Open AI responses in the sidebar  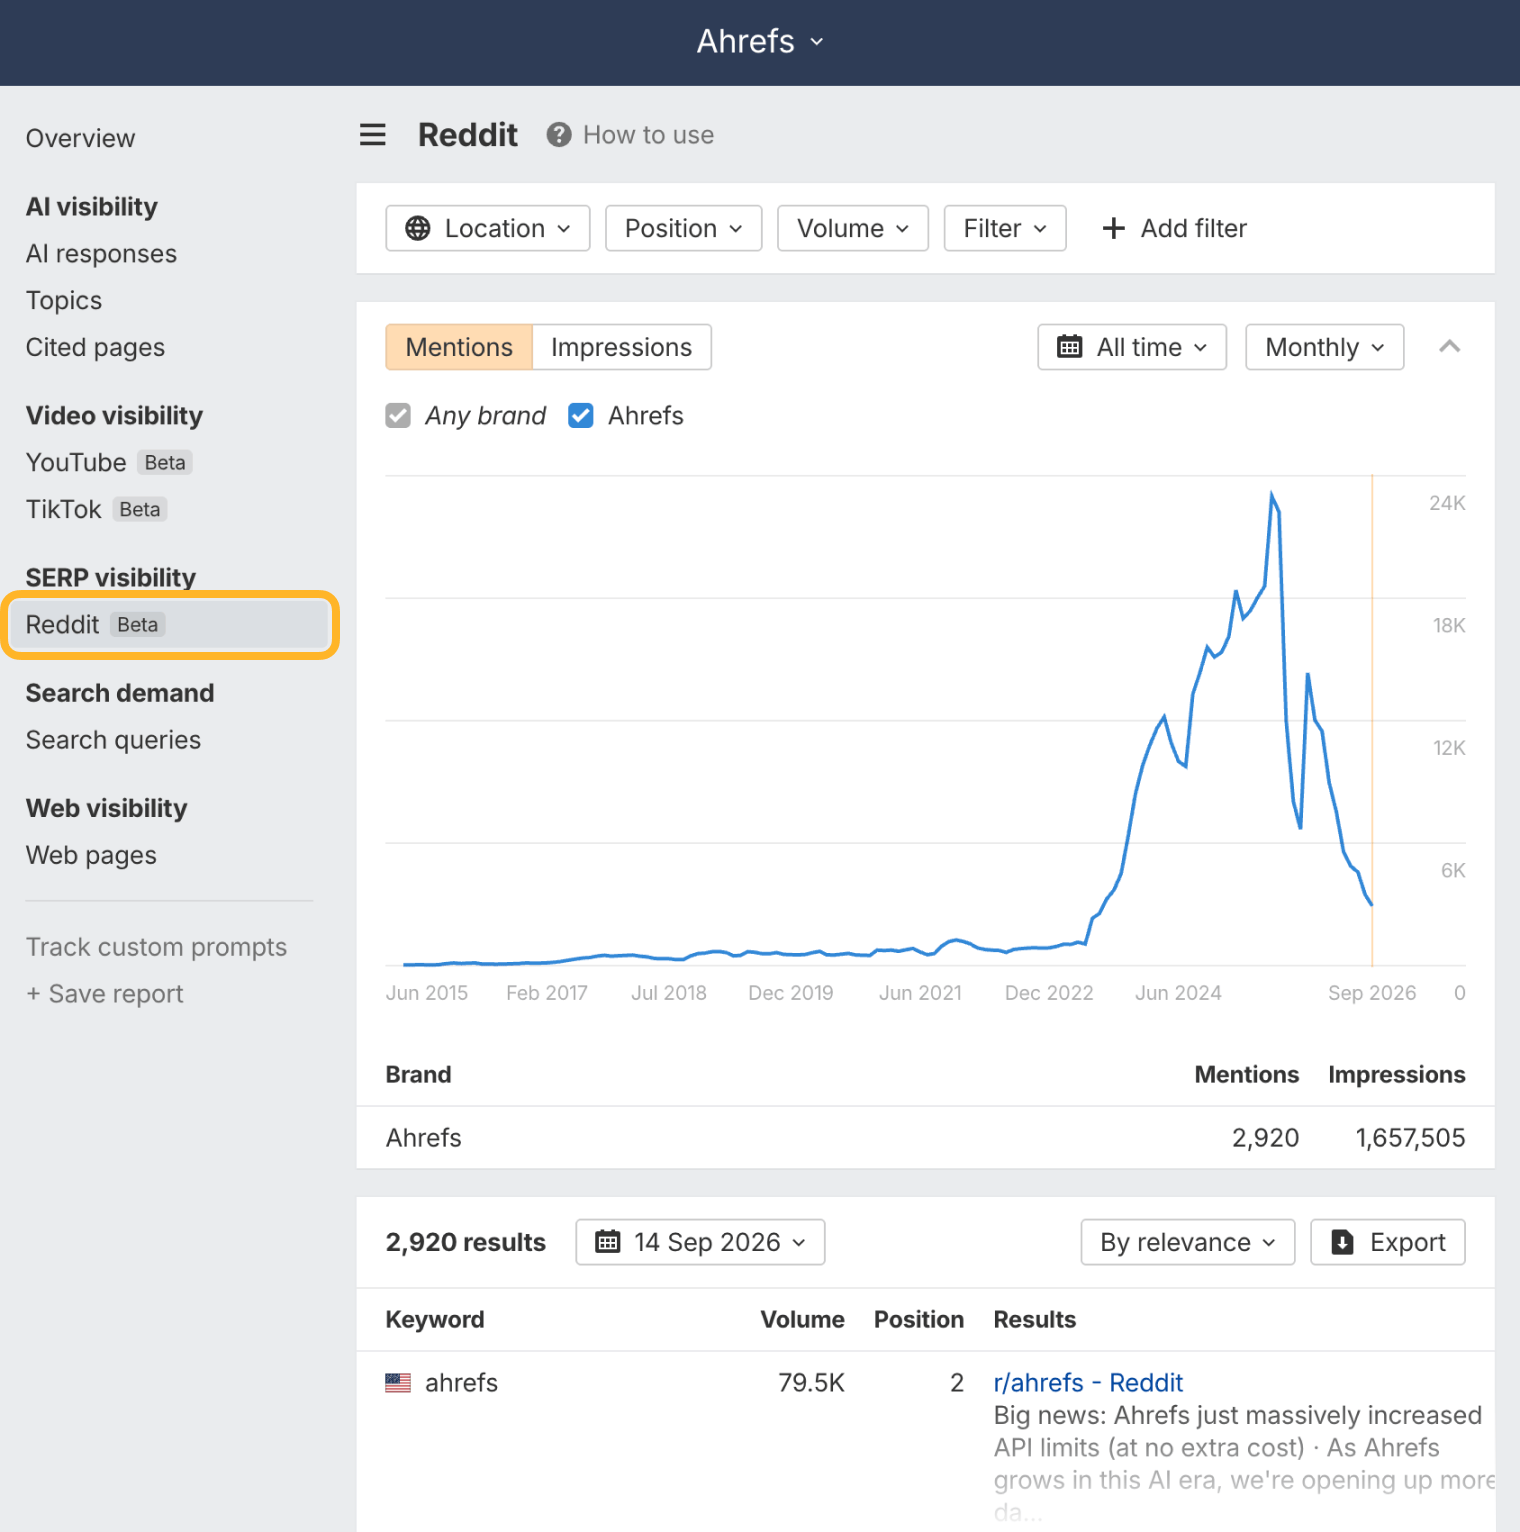point(101,254)
